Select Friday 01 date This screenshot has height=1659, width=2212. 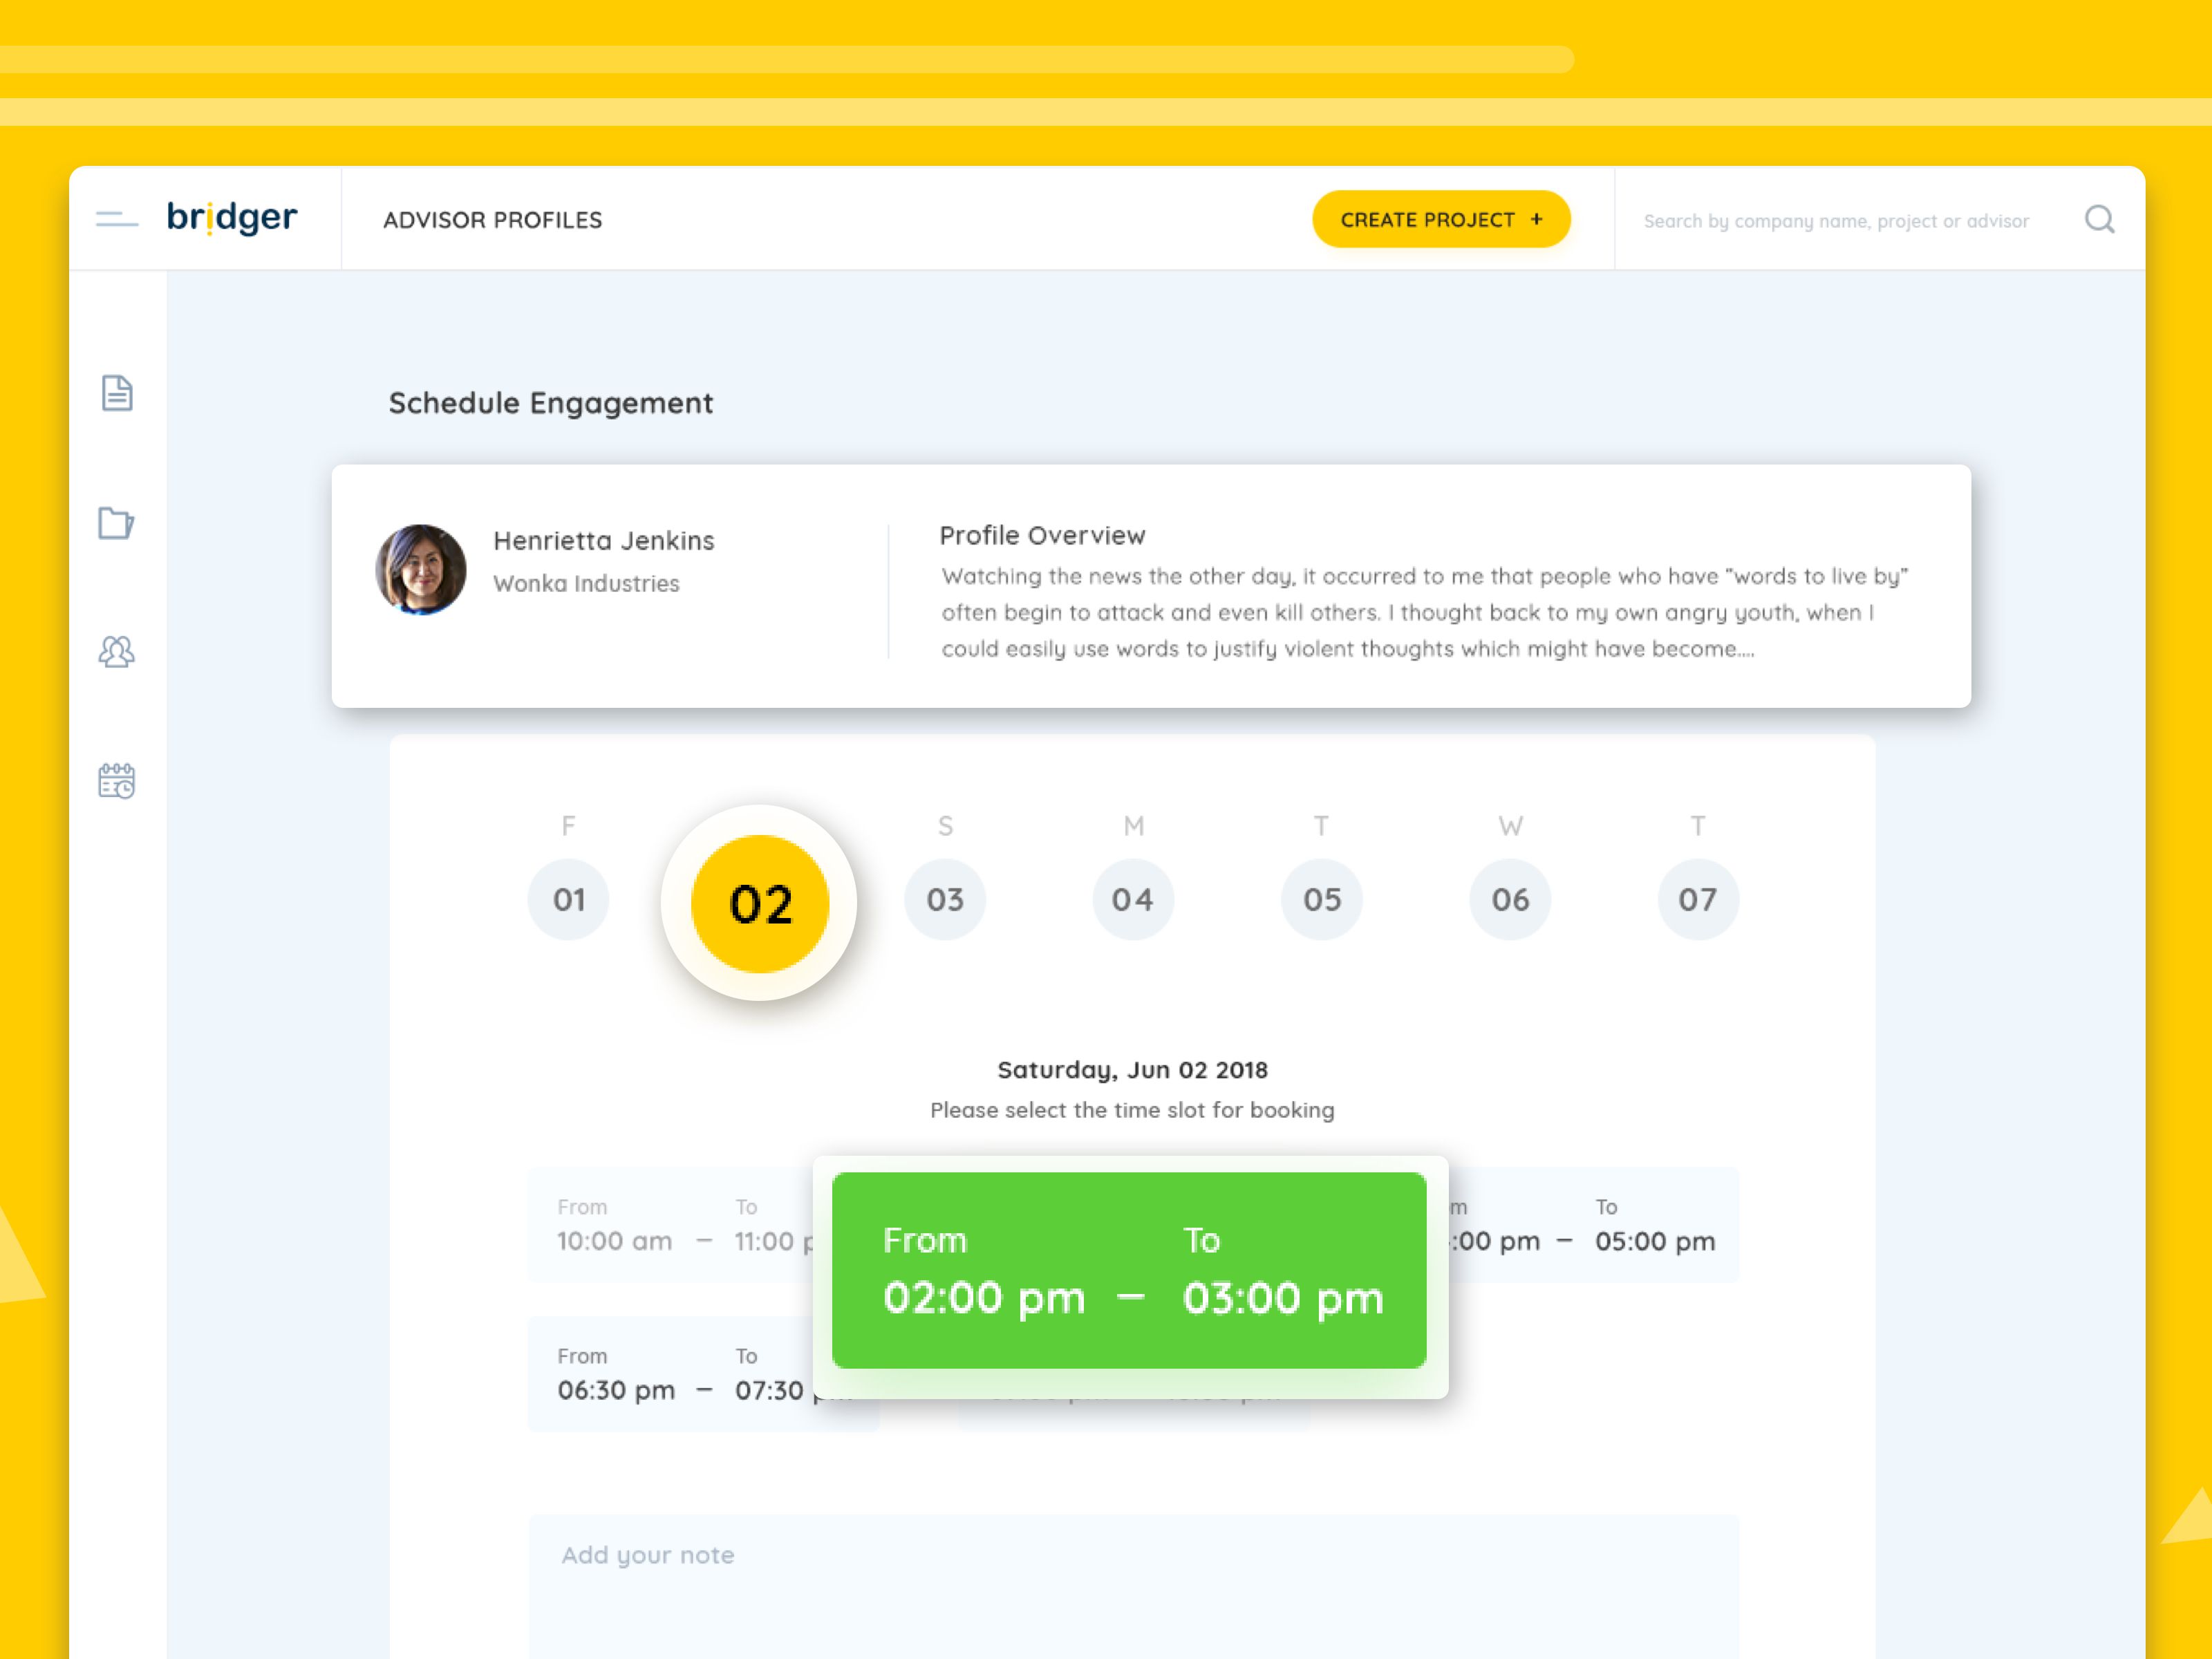point(569,899)
